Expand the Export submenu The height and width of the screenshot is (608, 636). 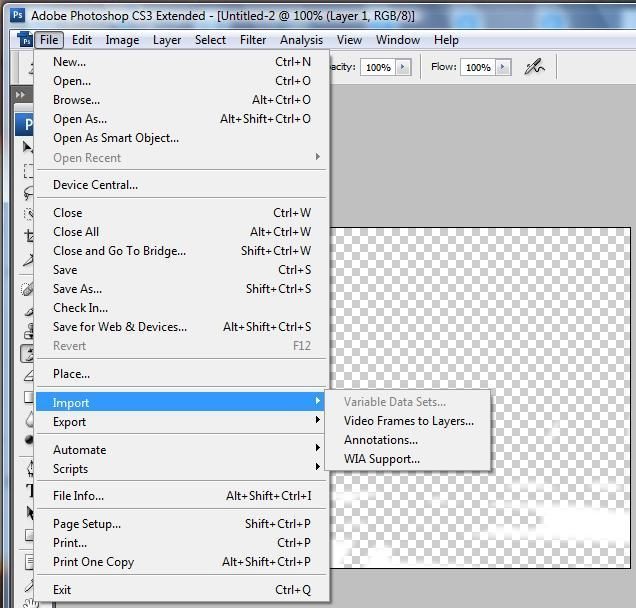[x=182, y=421]
